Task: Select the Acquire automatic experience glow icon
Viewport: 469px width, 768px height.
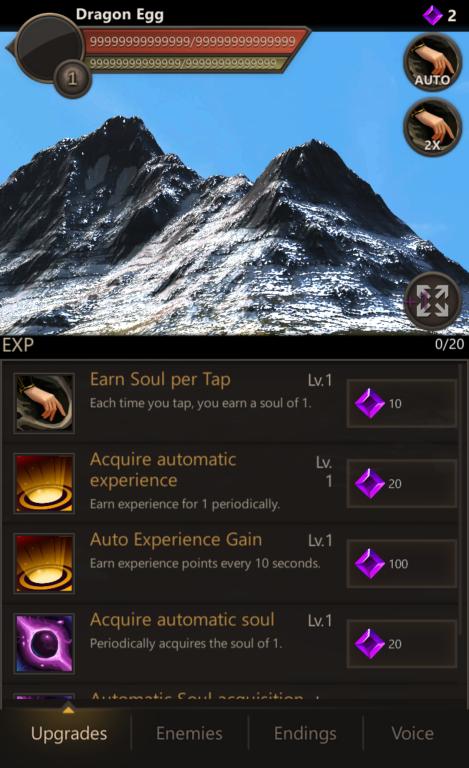Action: click(x=44, y=483)
